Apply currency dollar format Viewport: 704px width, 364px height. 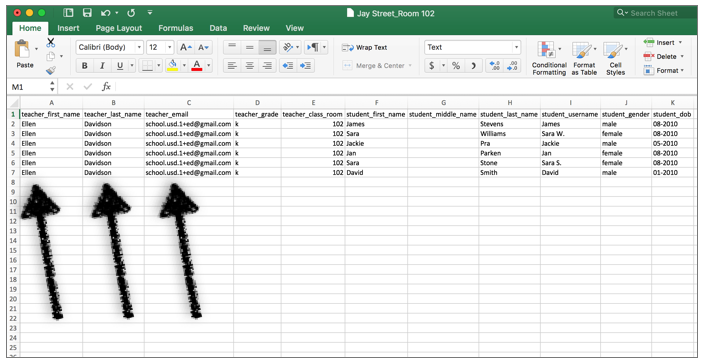[x=431, y=66]
